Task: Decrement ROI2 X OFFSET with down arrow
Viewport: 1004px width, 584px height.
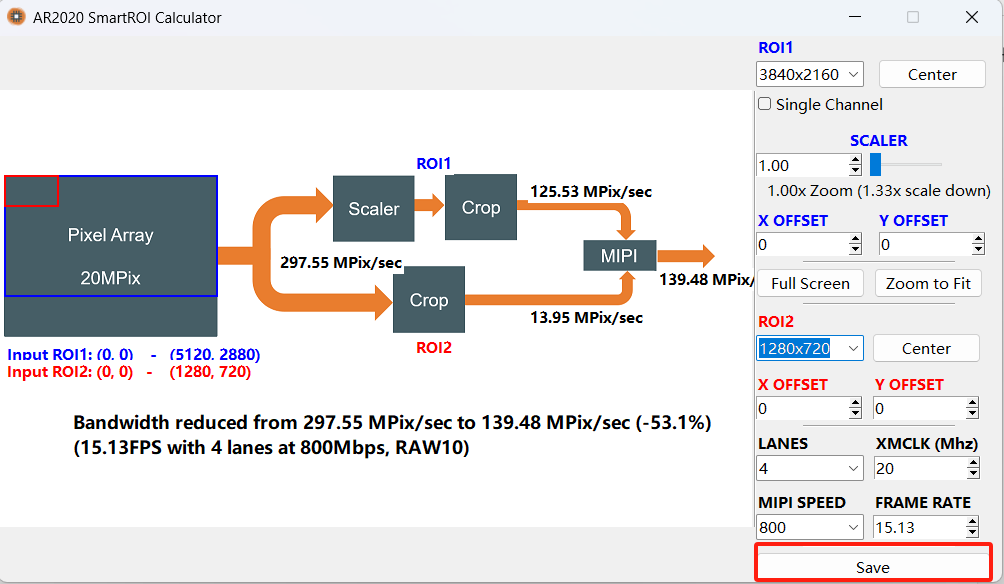Action: [855, 414]
